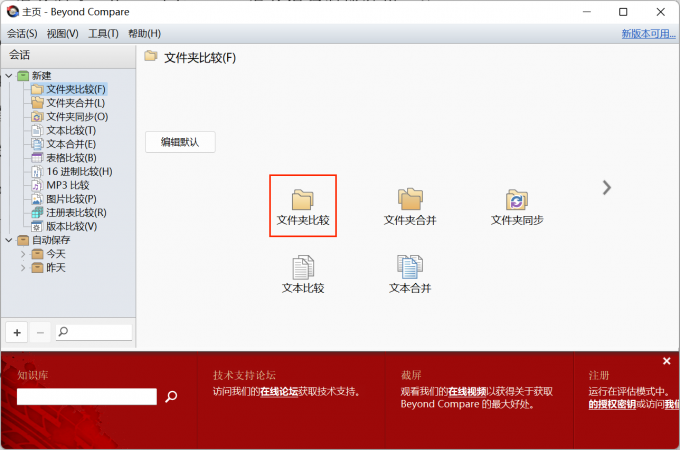
Task: Select 文件夹同步(O) in session tree
Action: [77, 117]
